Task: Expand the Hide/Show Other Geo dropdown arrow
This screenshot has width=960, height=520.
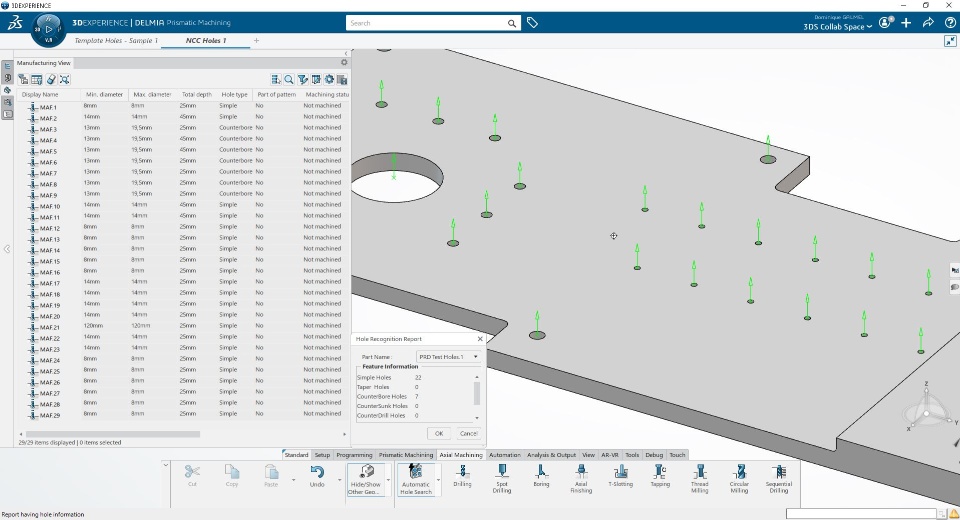Action: pos(388,480)
